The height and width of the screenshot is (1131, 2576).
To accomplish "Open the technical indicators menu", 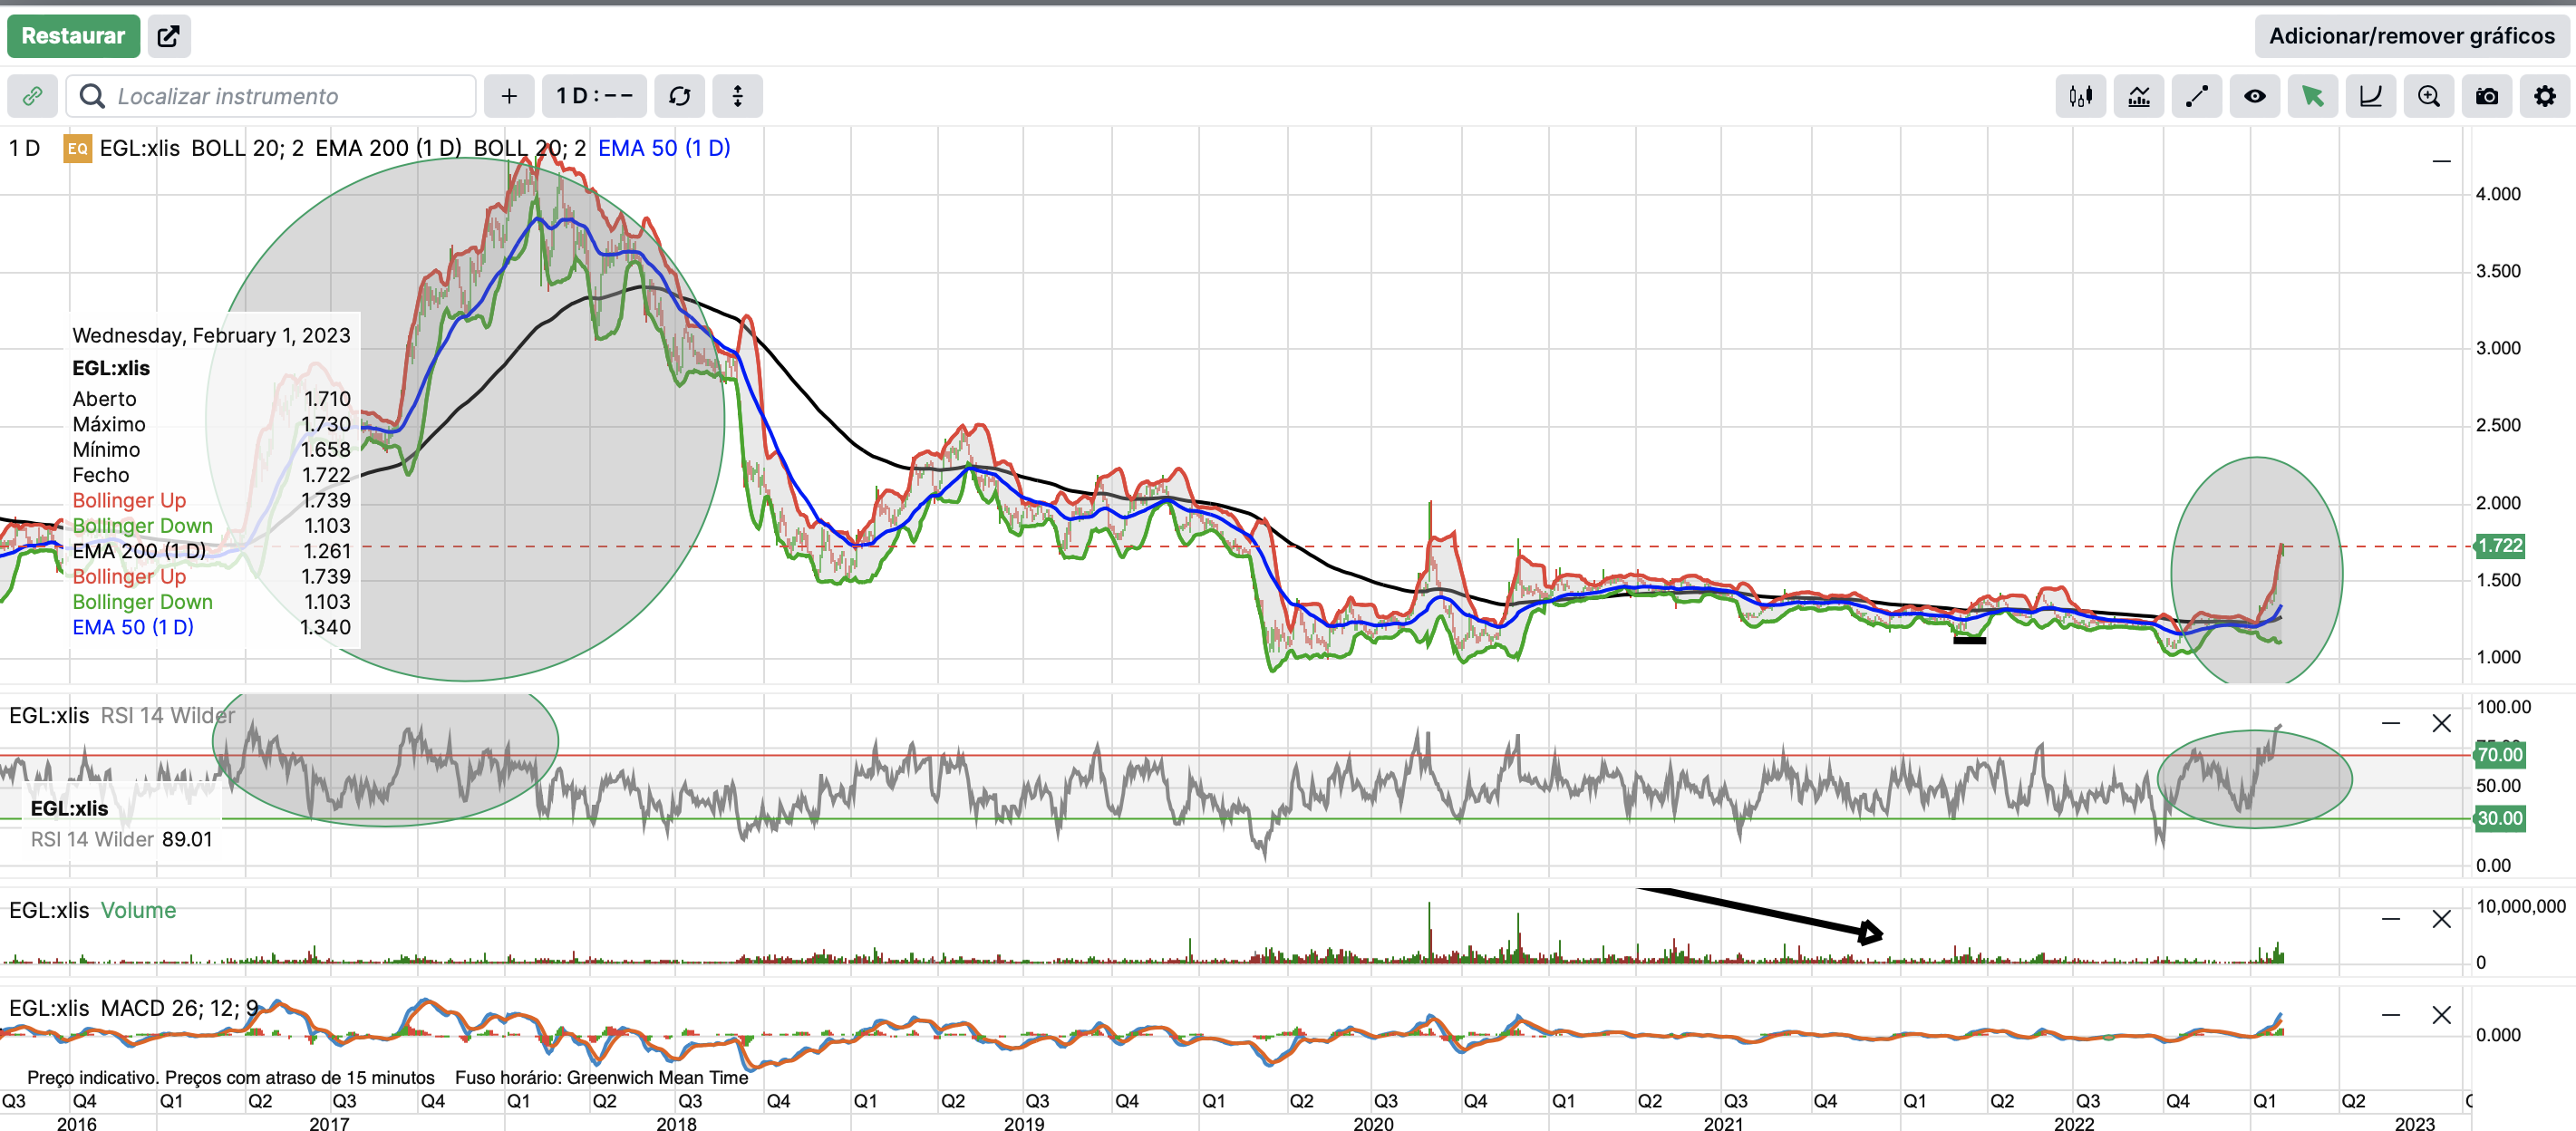I will coord(2138,96).
